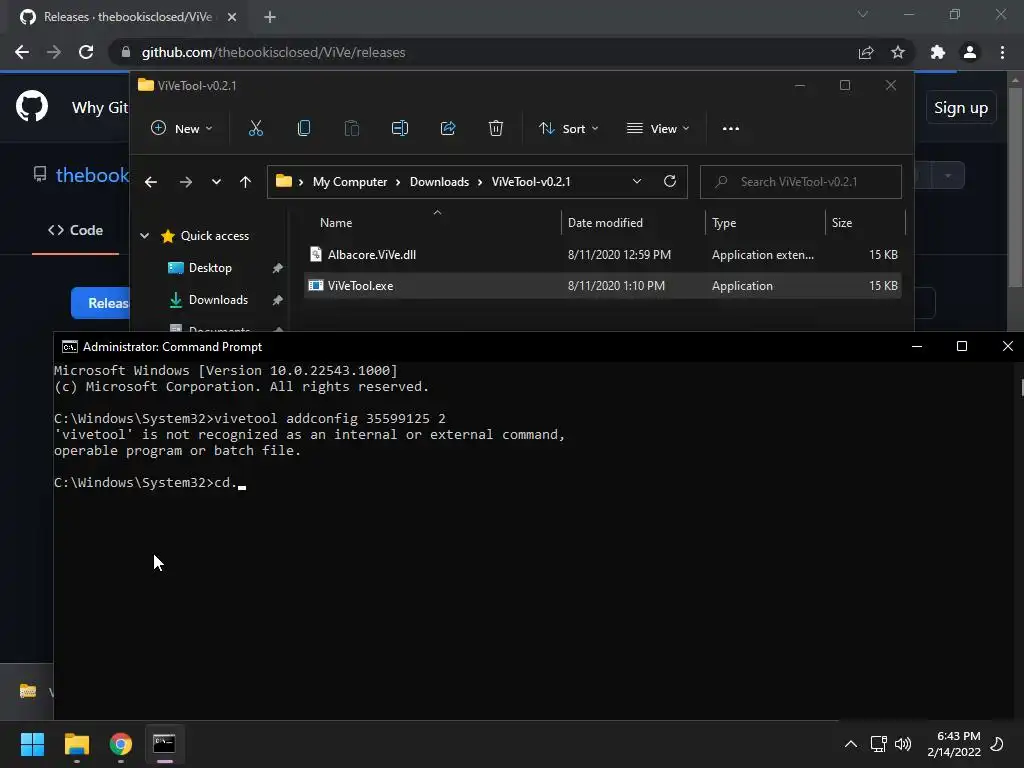Open the Windows Start menu
1024x768 pixels.
coord(32,744)
